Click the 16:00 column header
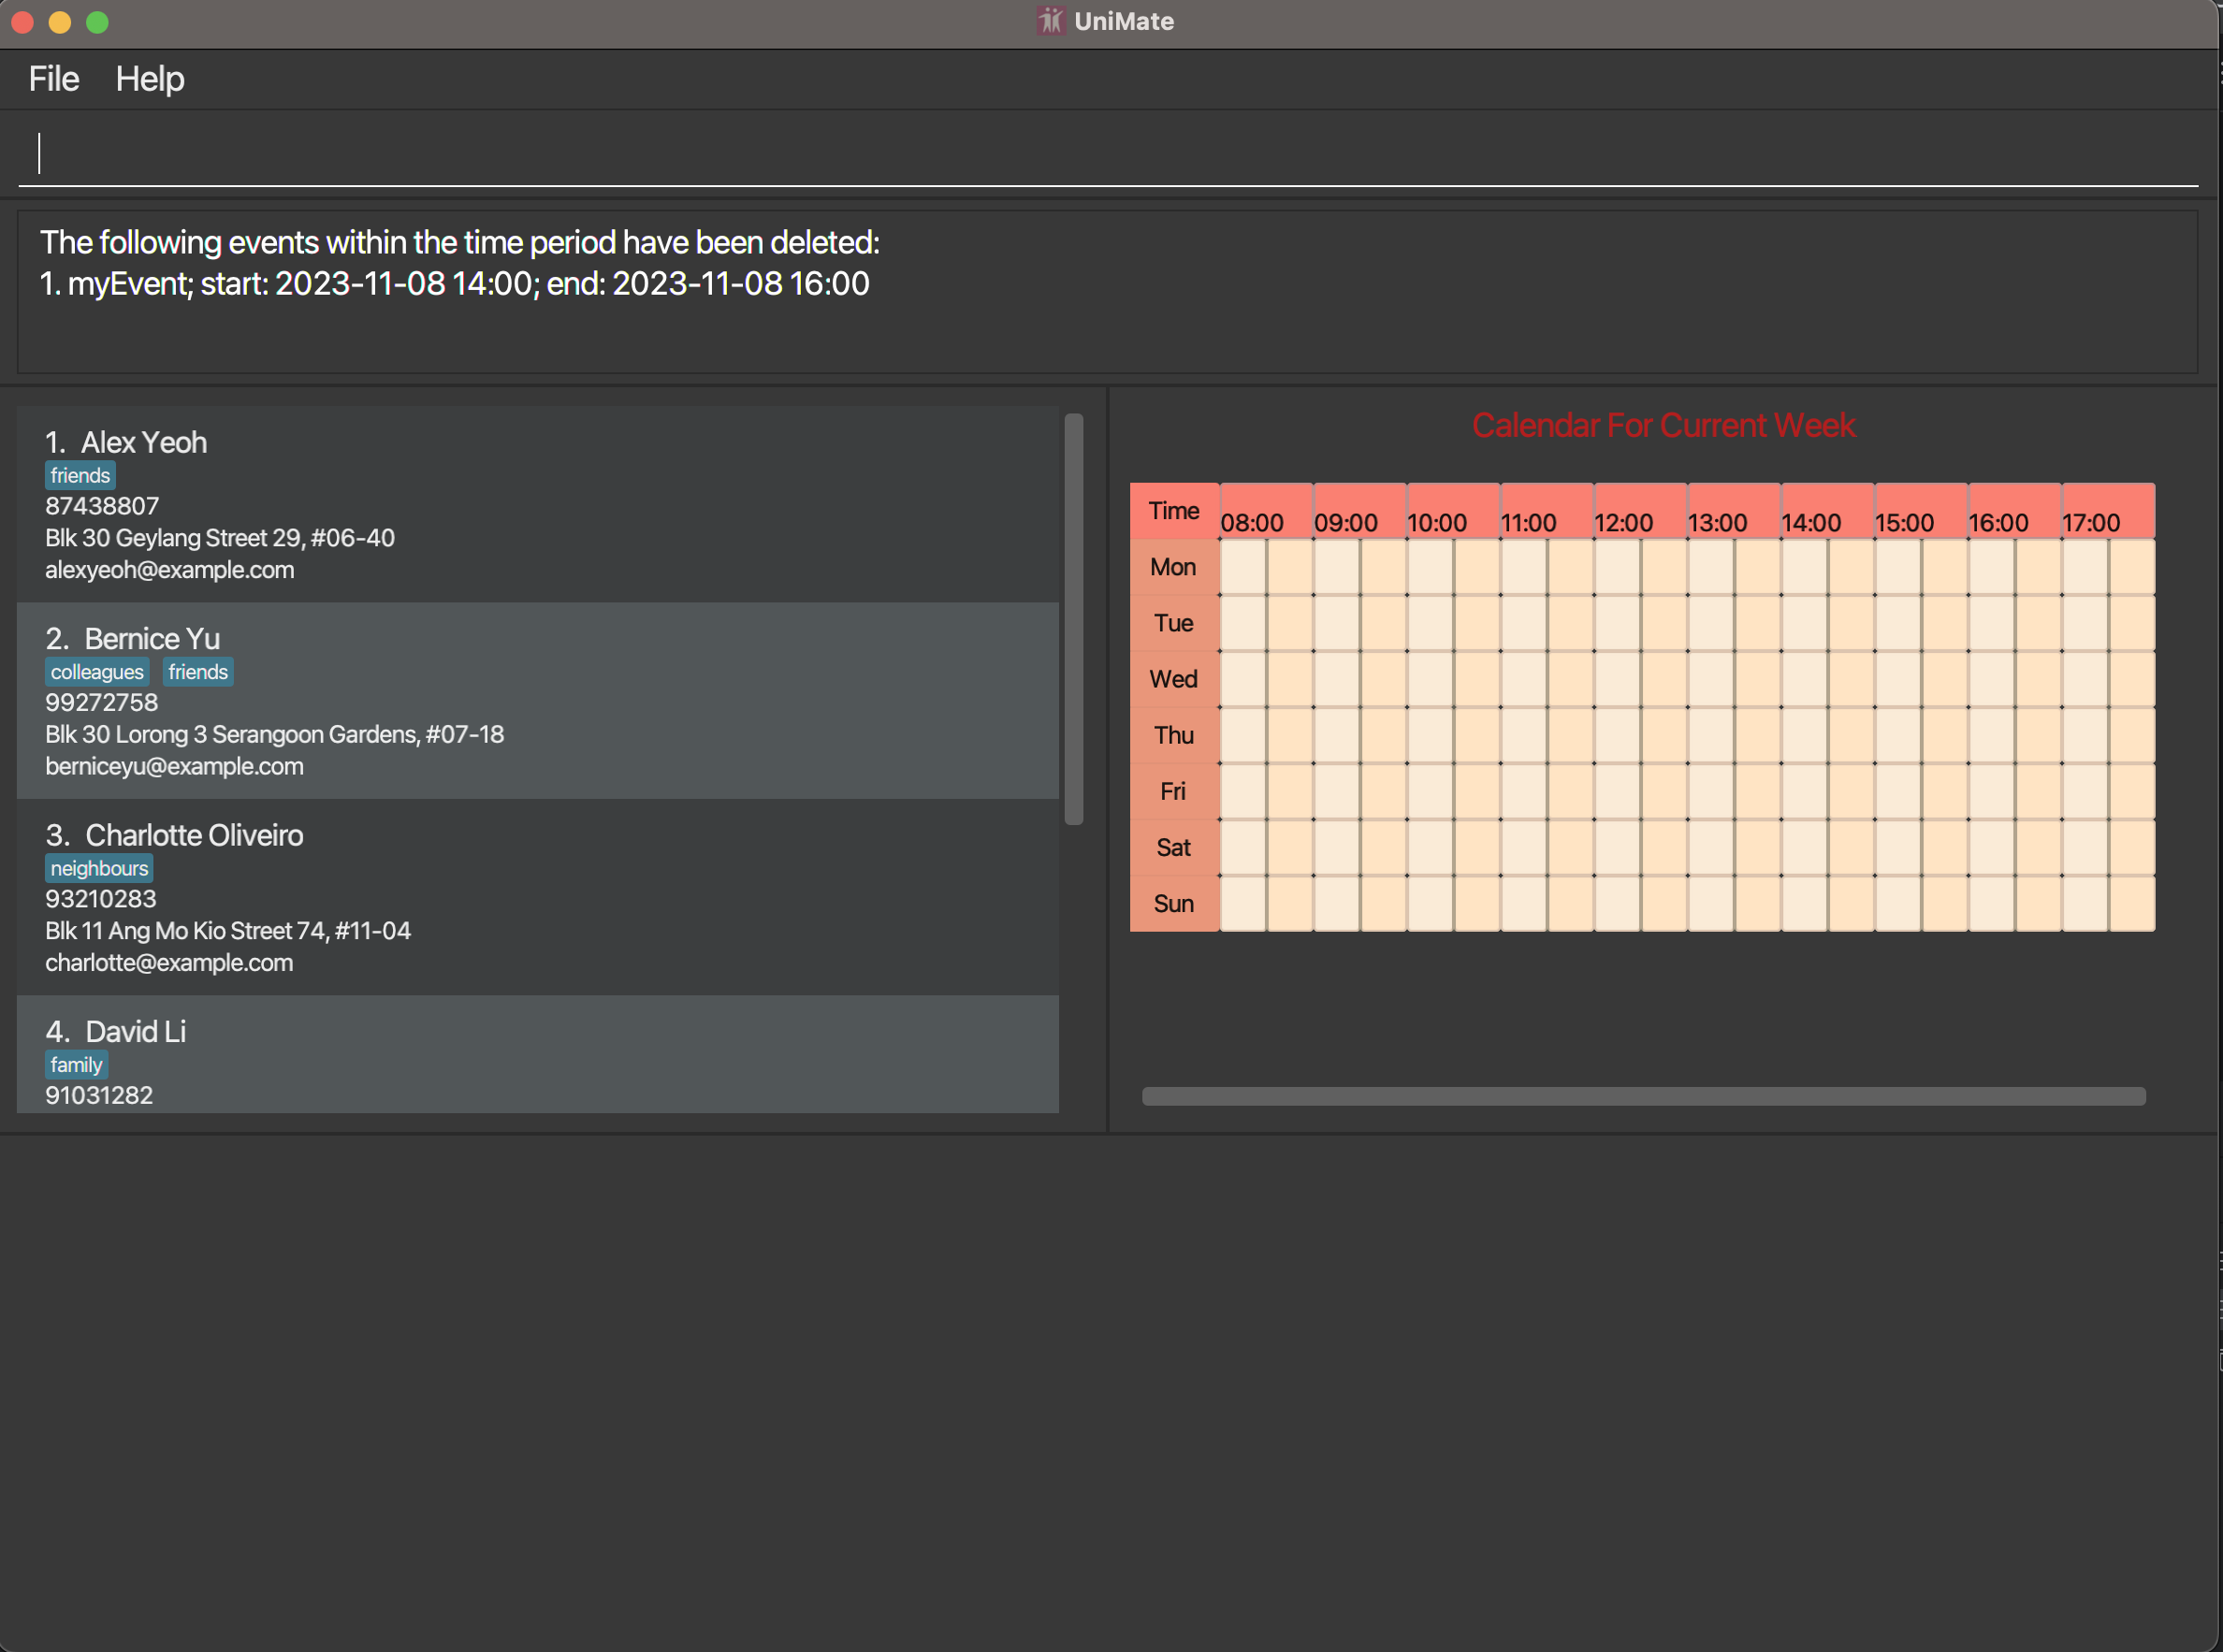The height and width of the screenshot is (1652, 2223). pyautogui.click(x=2014, y=512)
